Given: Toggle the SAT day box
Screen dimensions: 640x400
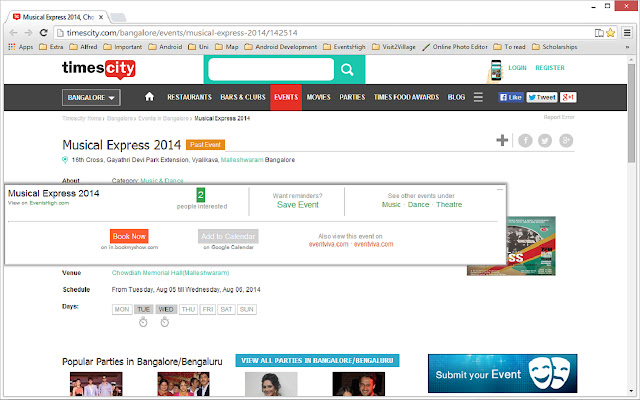Looking at the screenshot, I should 226,309.
